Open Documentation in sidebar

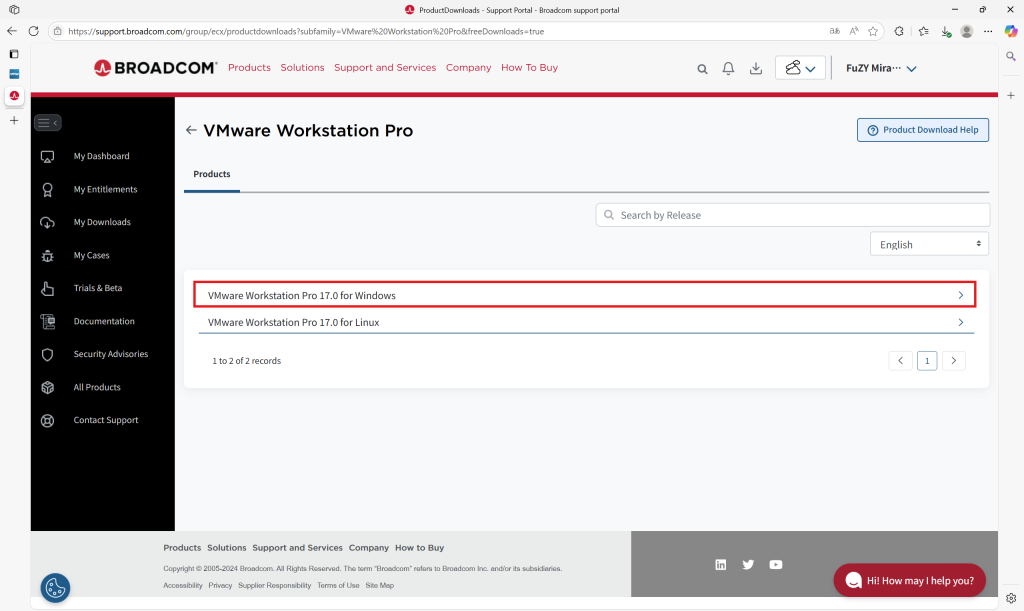click(x=104, y=321)
